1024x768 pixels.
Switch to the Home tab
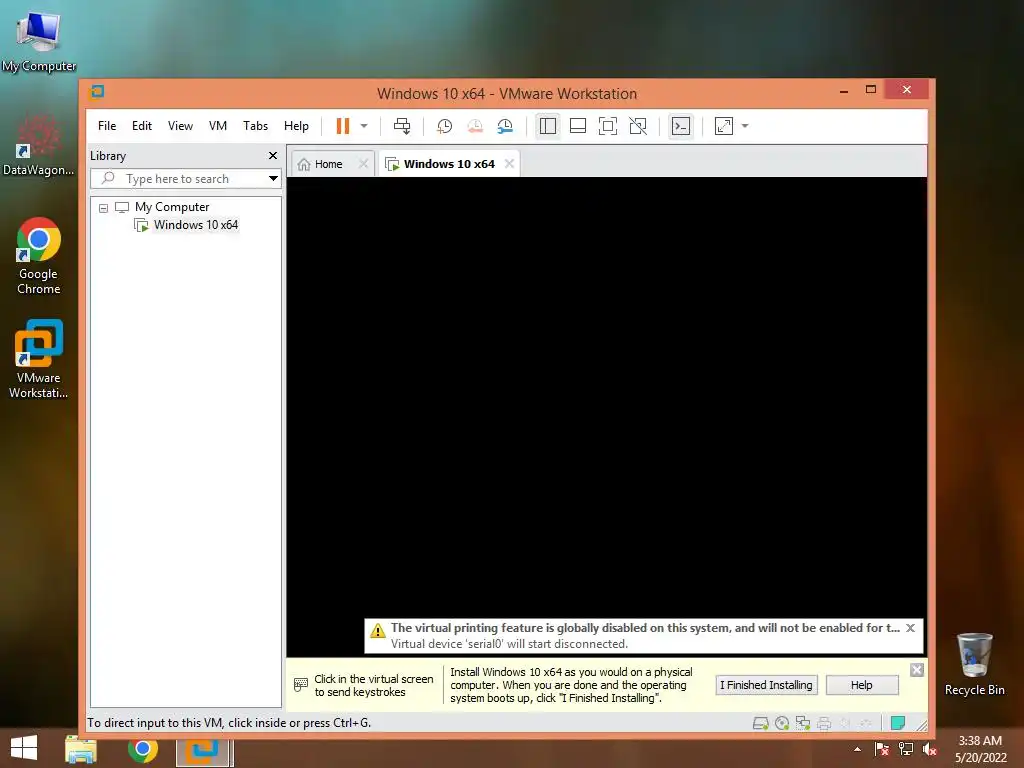pyautogui.click(x=328, y=164)
